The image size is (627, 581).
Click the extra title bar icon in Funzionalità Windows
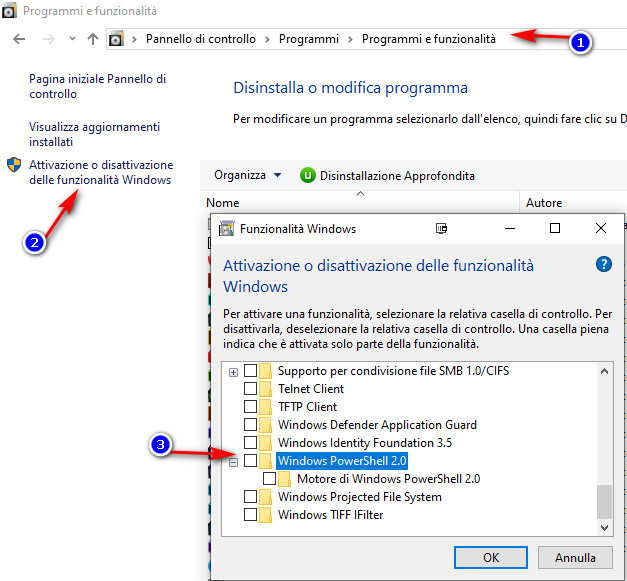coord(441,228)
